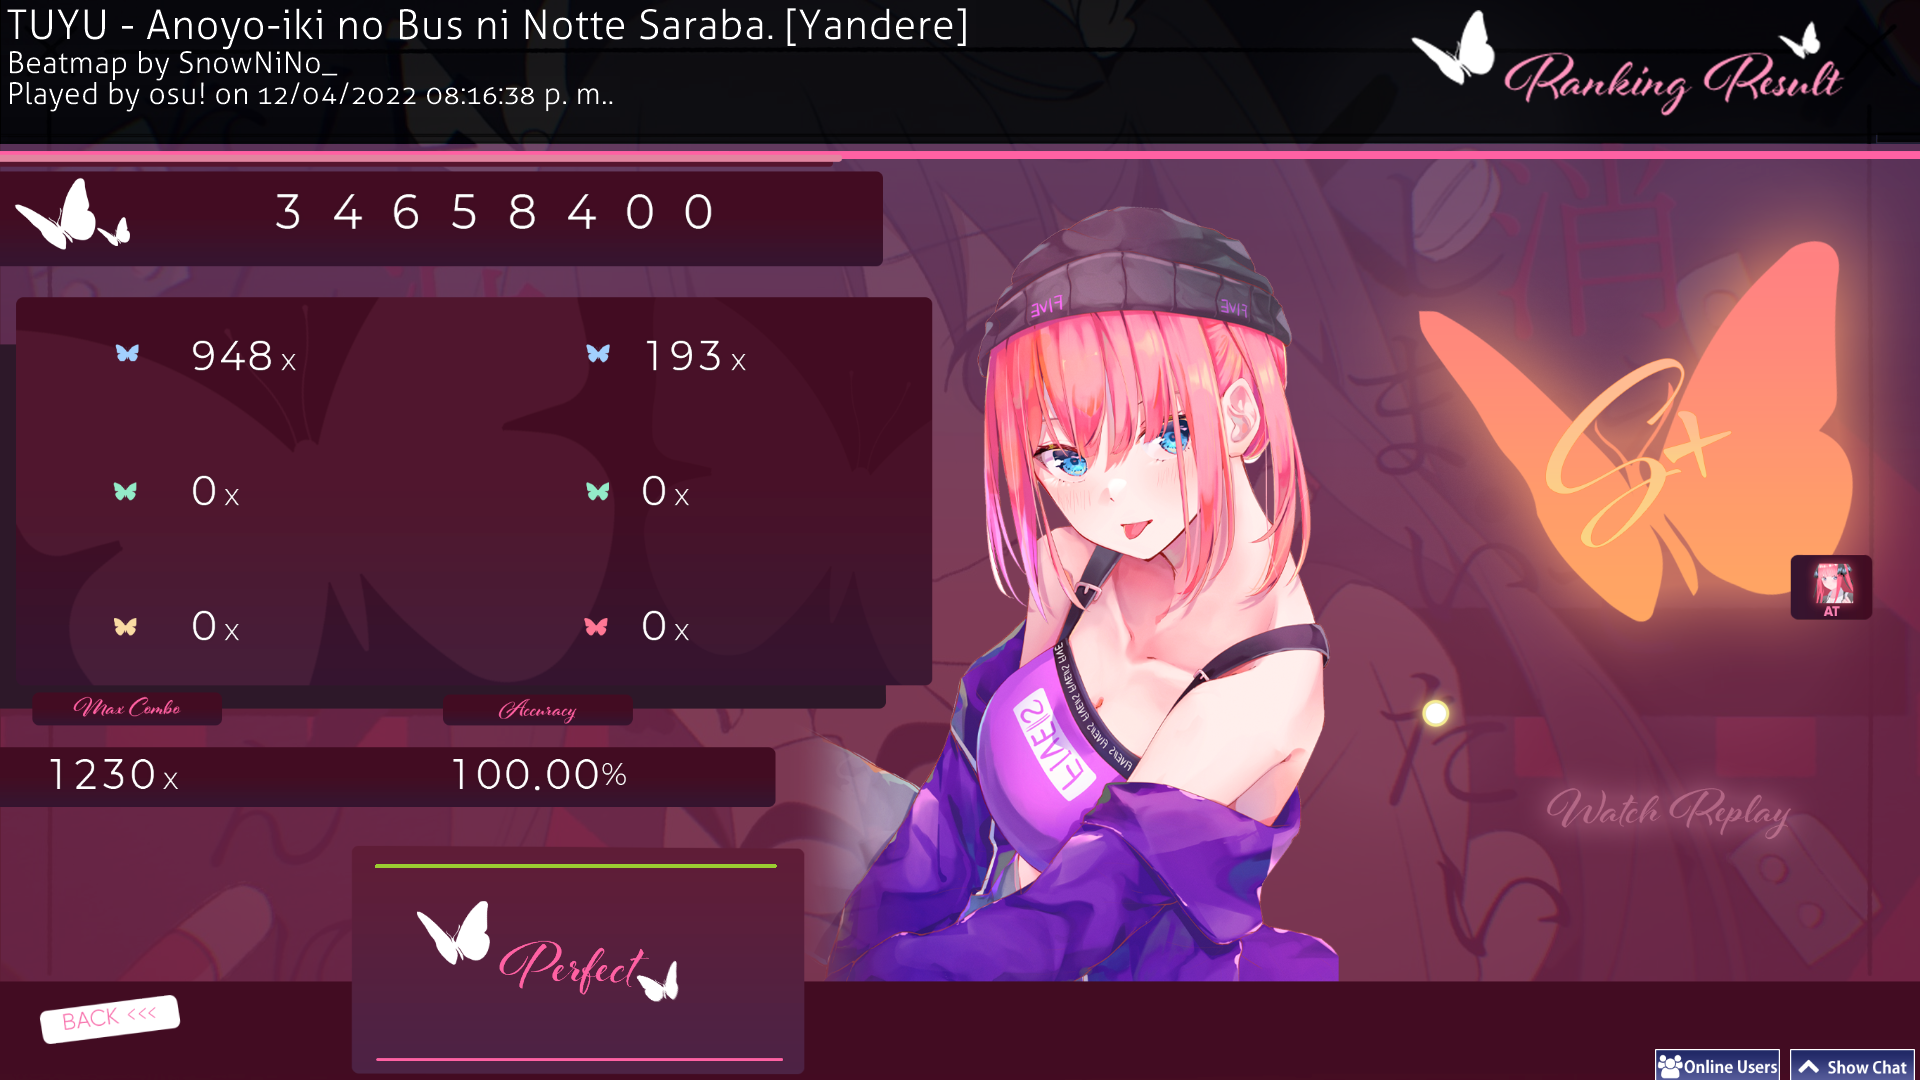Click the blue 300 hit butterfly icon
Image resolution: width=1920 pixels, height=1080 pixels.
coord(127,353)
